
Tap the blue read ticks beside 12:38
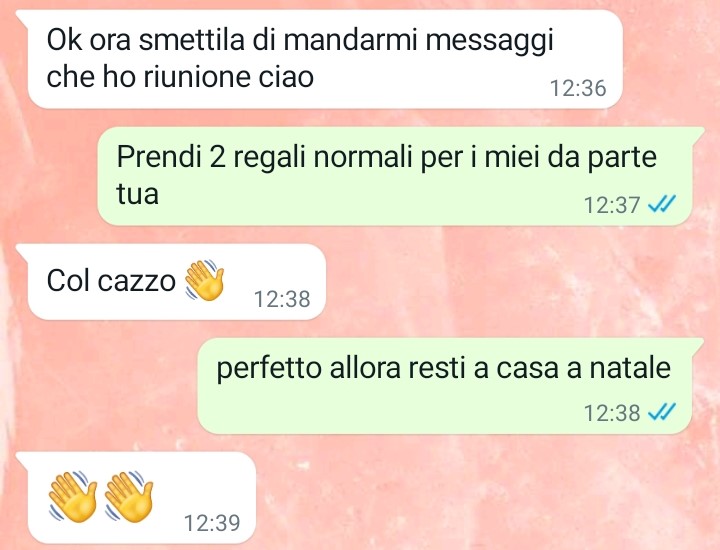(662, 412)
